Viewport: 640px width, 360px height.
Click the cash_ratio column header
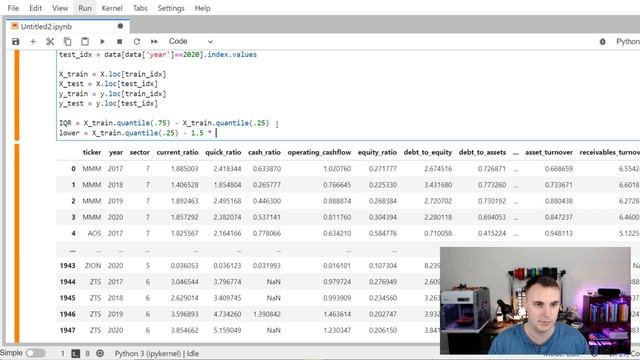point(264,152)
